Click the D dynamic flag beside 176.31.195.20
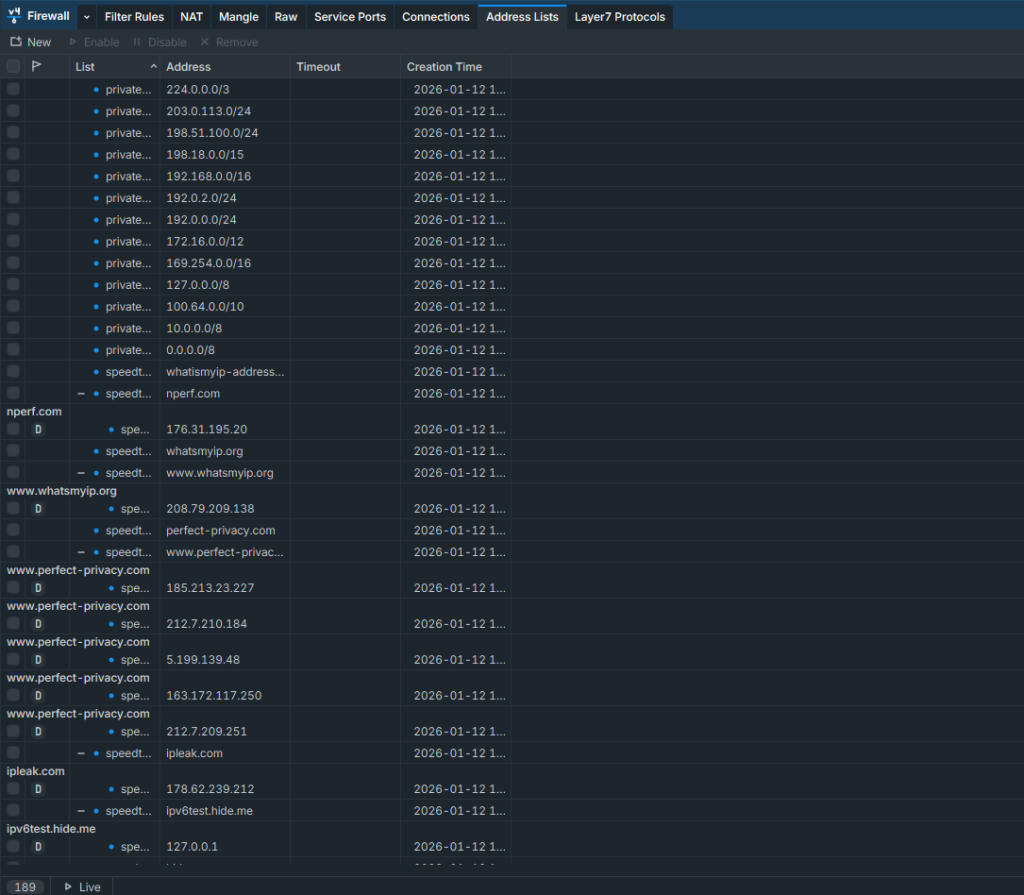 (38, 428)
